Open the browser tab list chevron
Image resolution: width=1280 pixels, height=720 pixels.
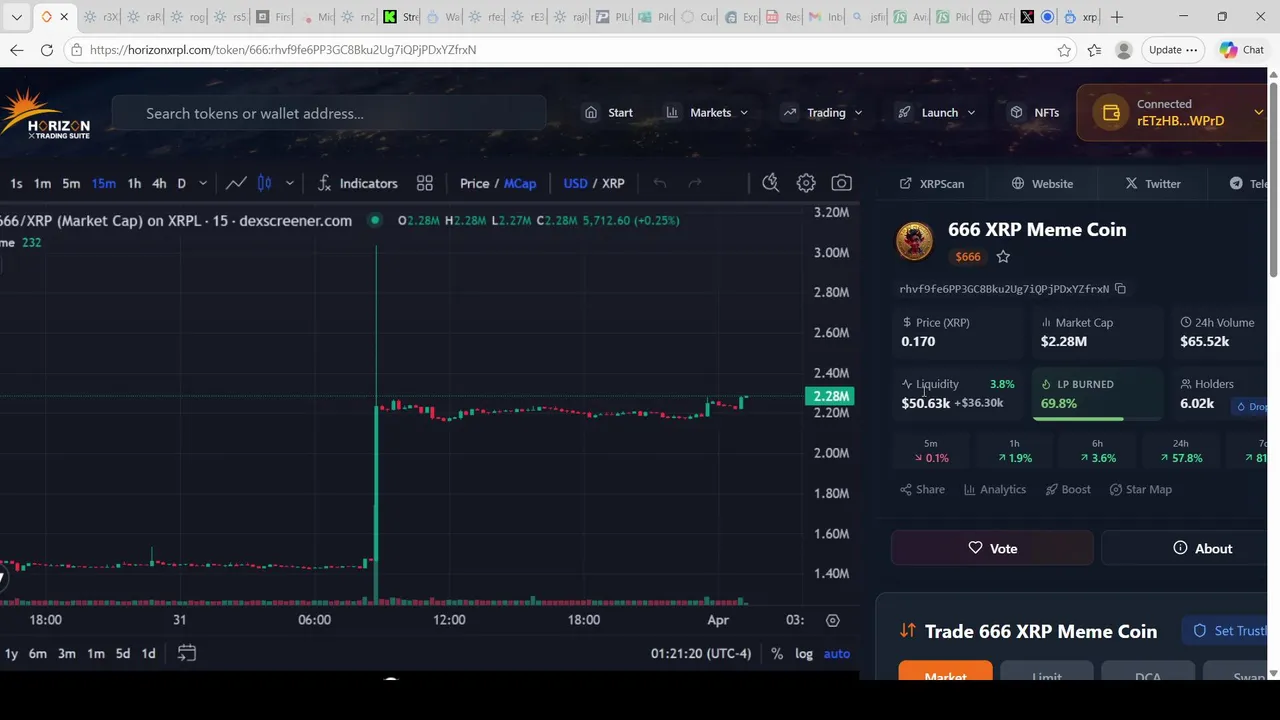(16, 17)
